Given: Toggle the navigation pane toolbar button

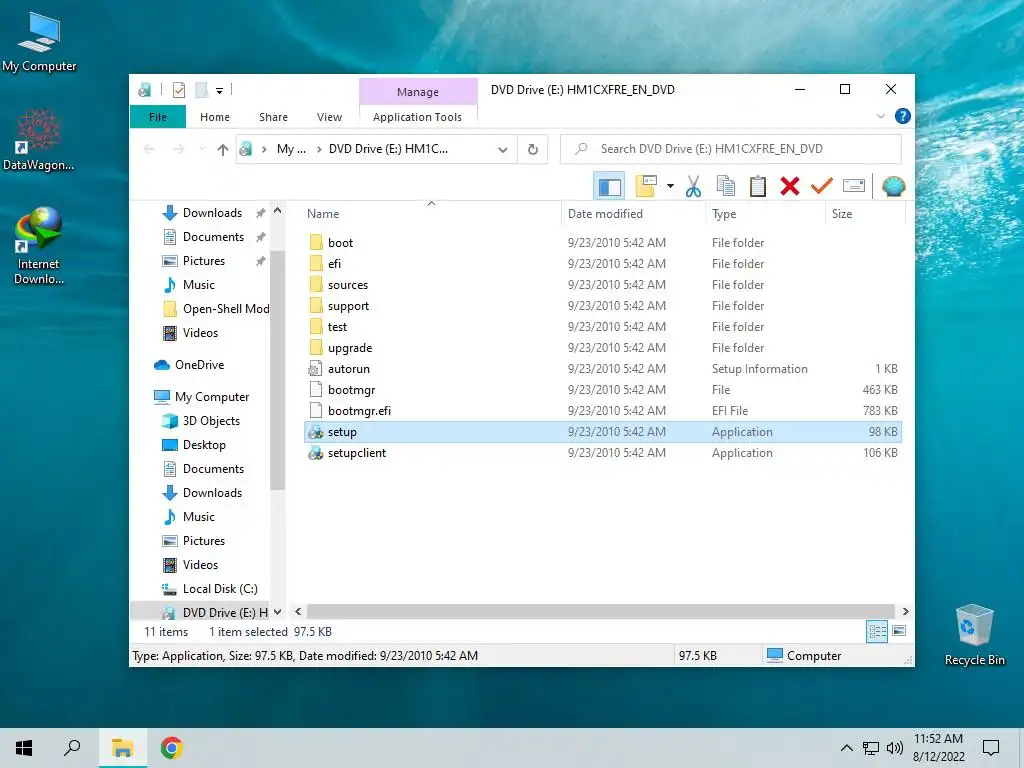Looking at the screenshot, I should (609, 186).
